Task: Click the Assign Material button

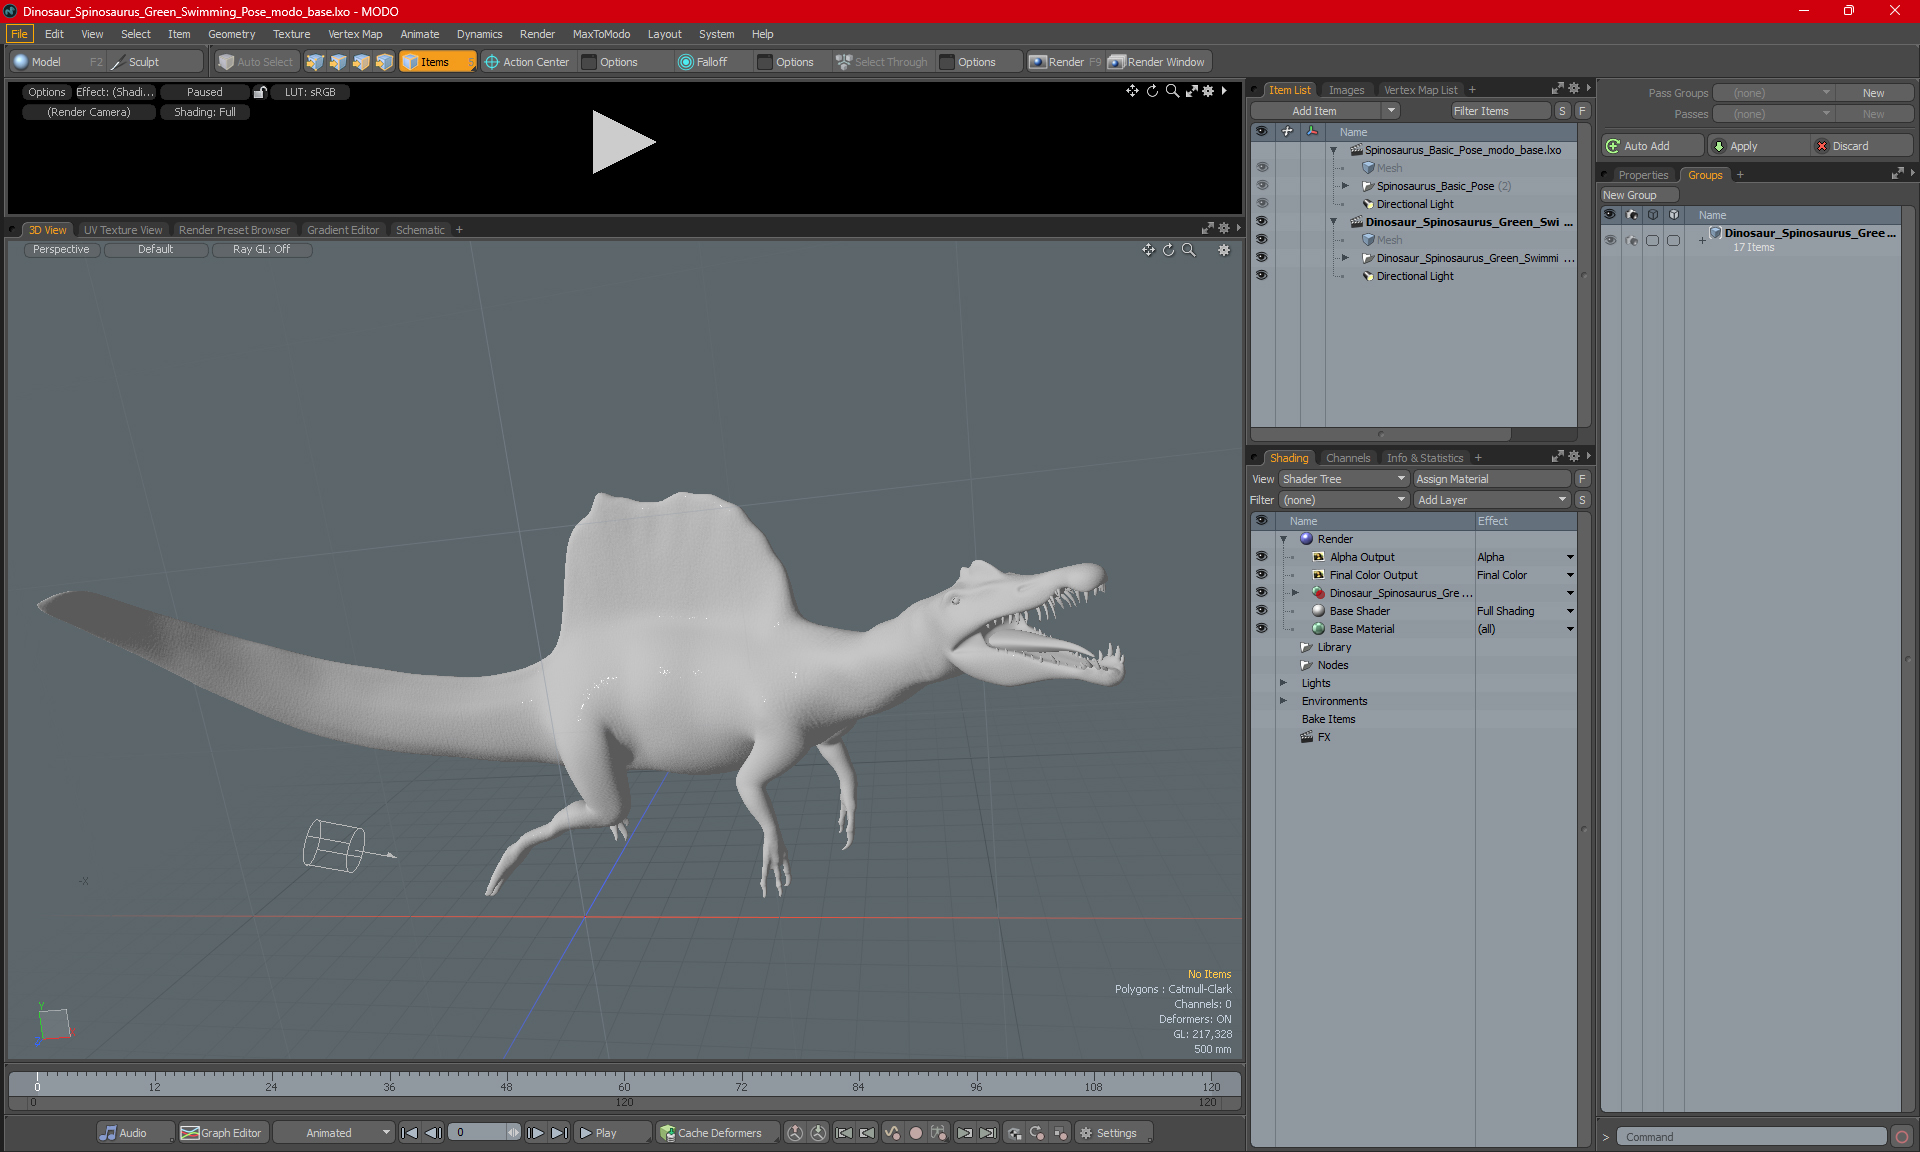Action: [x=1492, y=479]
